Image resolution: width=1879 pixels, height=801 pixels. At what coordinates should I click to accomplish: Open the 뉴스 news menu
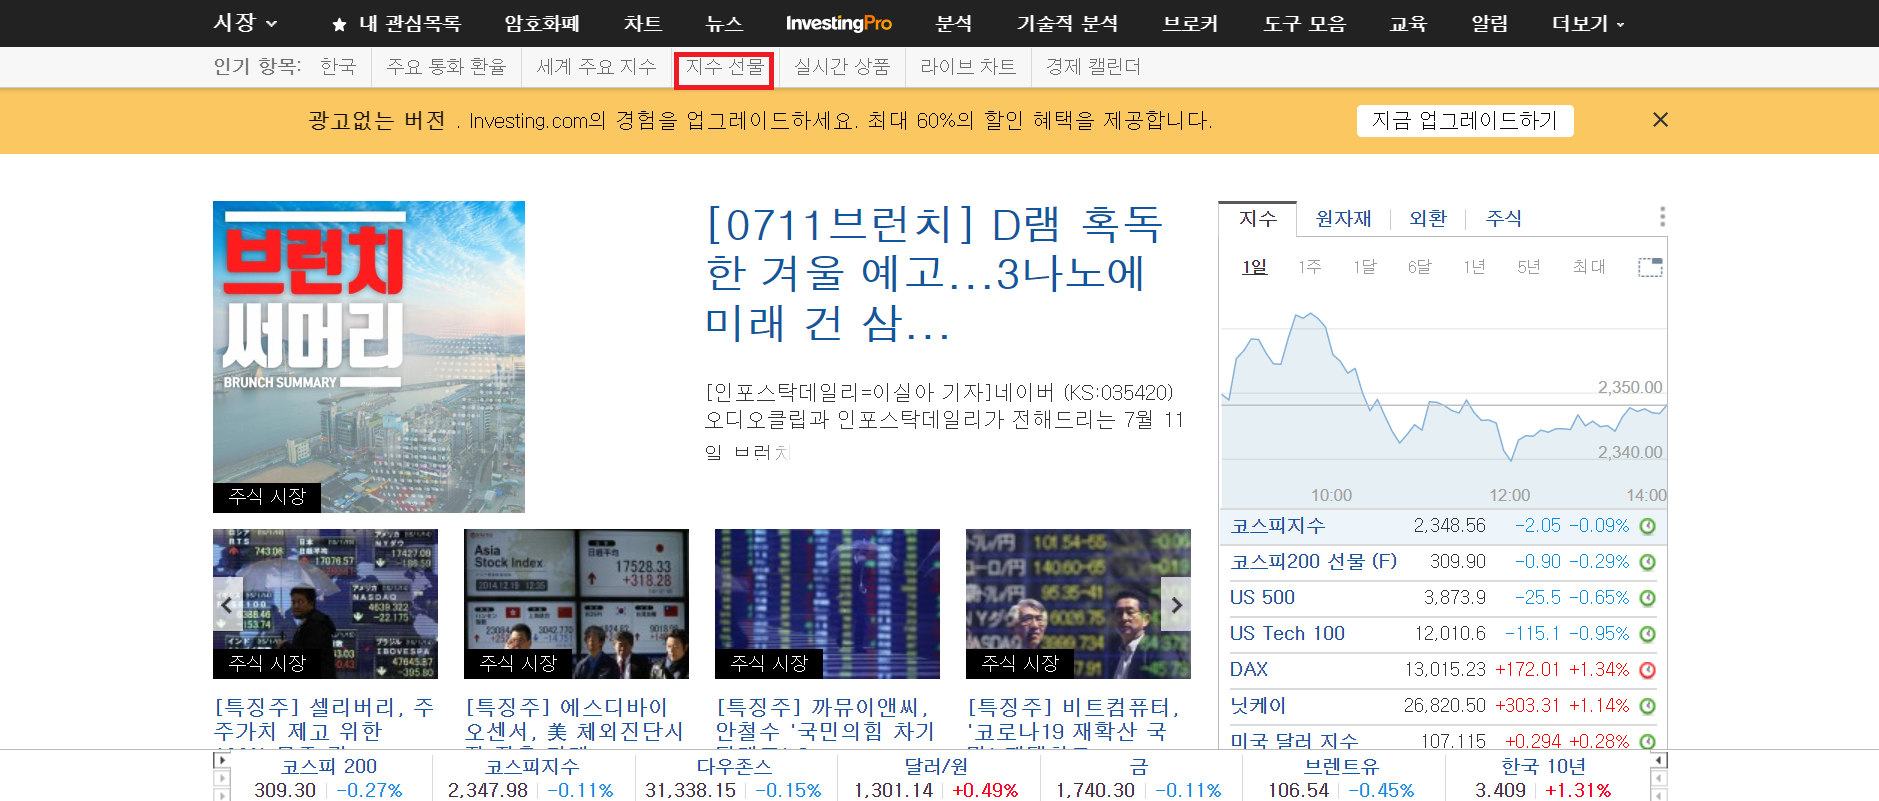[x=724, y=23]
